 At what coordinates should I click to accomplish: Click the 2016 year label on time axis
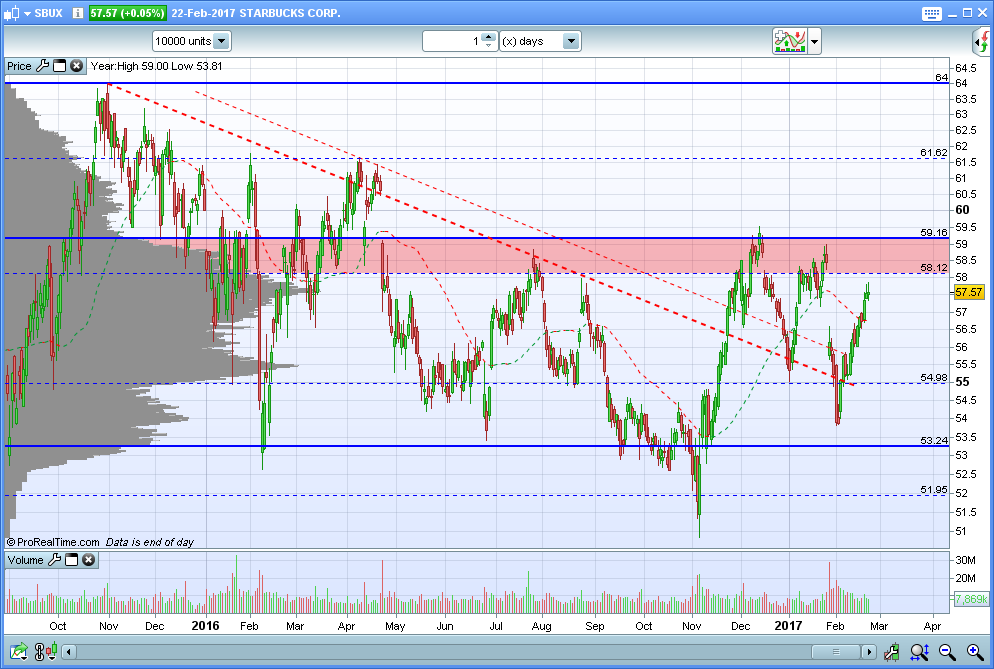point(205,626)
